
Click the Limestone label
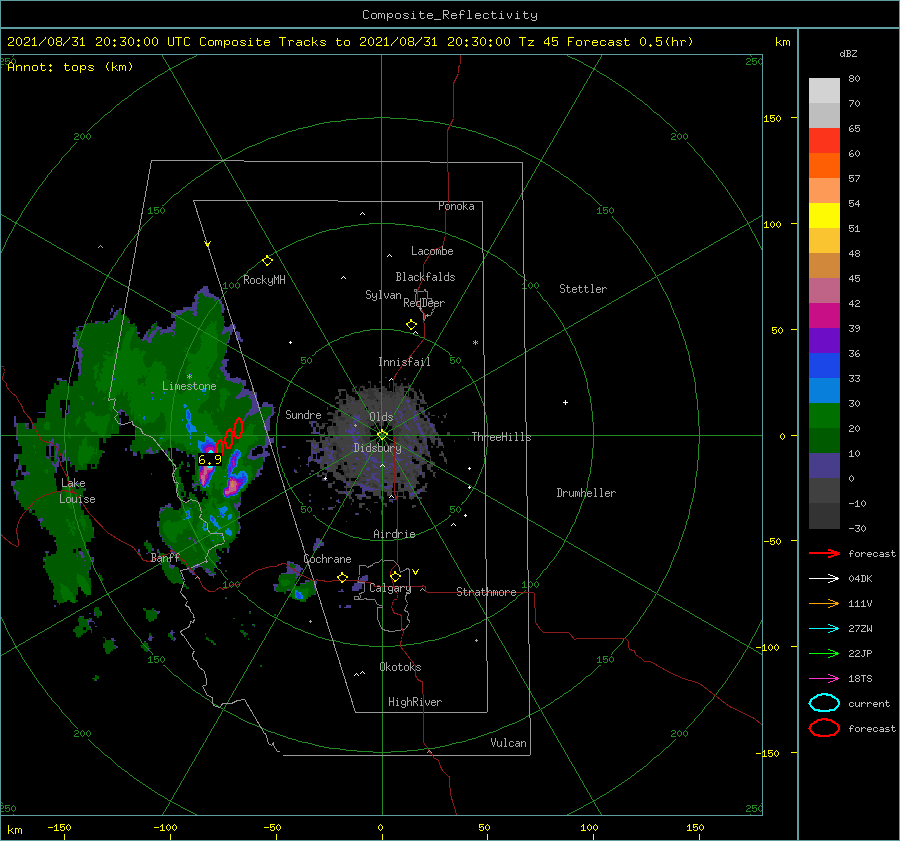189,386
